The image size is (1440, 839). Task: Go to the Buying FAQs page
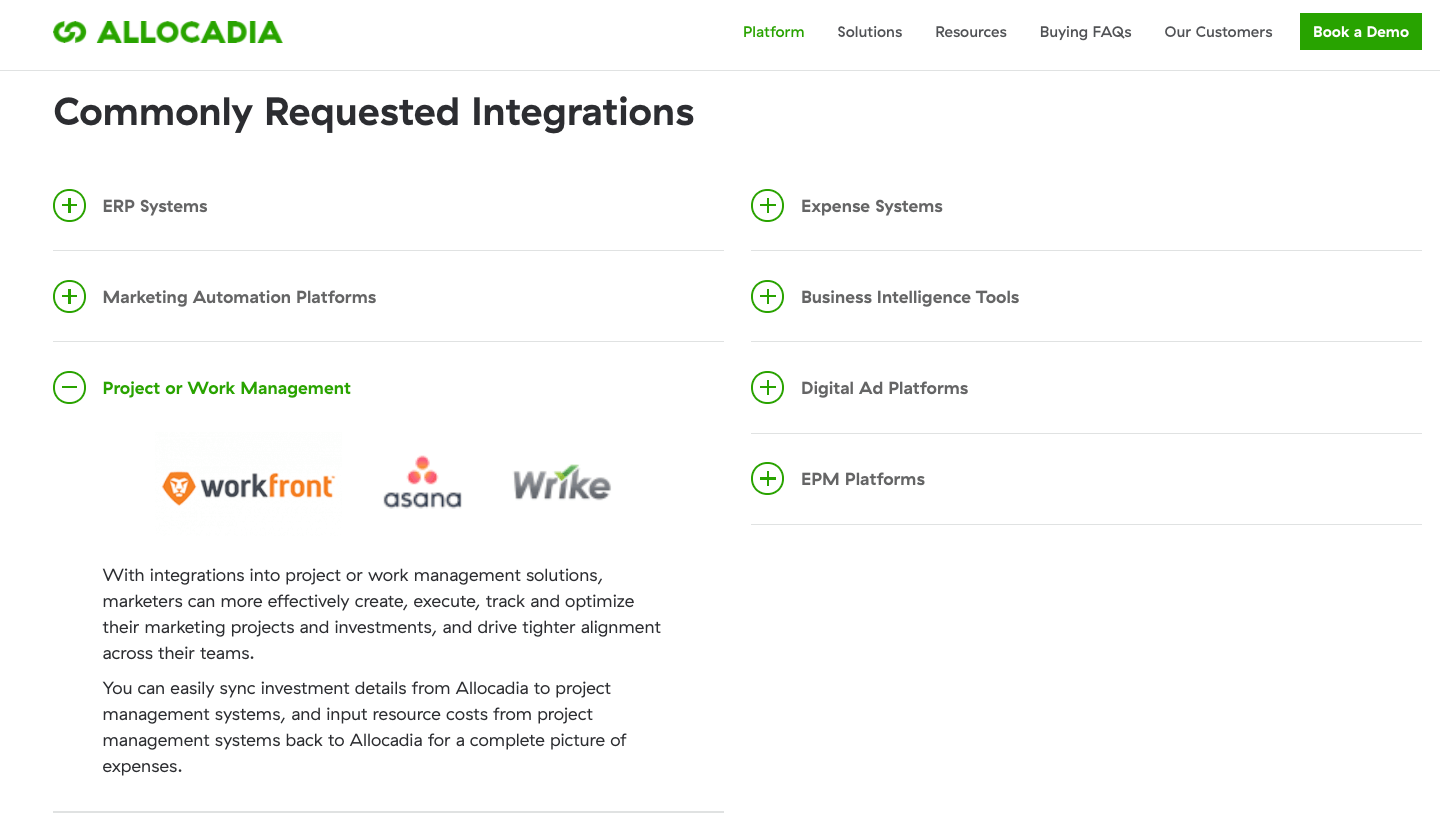click(x=1085, y=32)
